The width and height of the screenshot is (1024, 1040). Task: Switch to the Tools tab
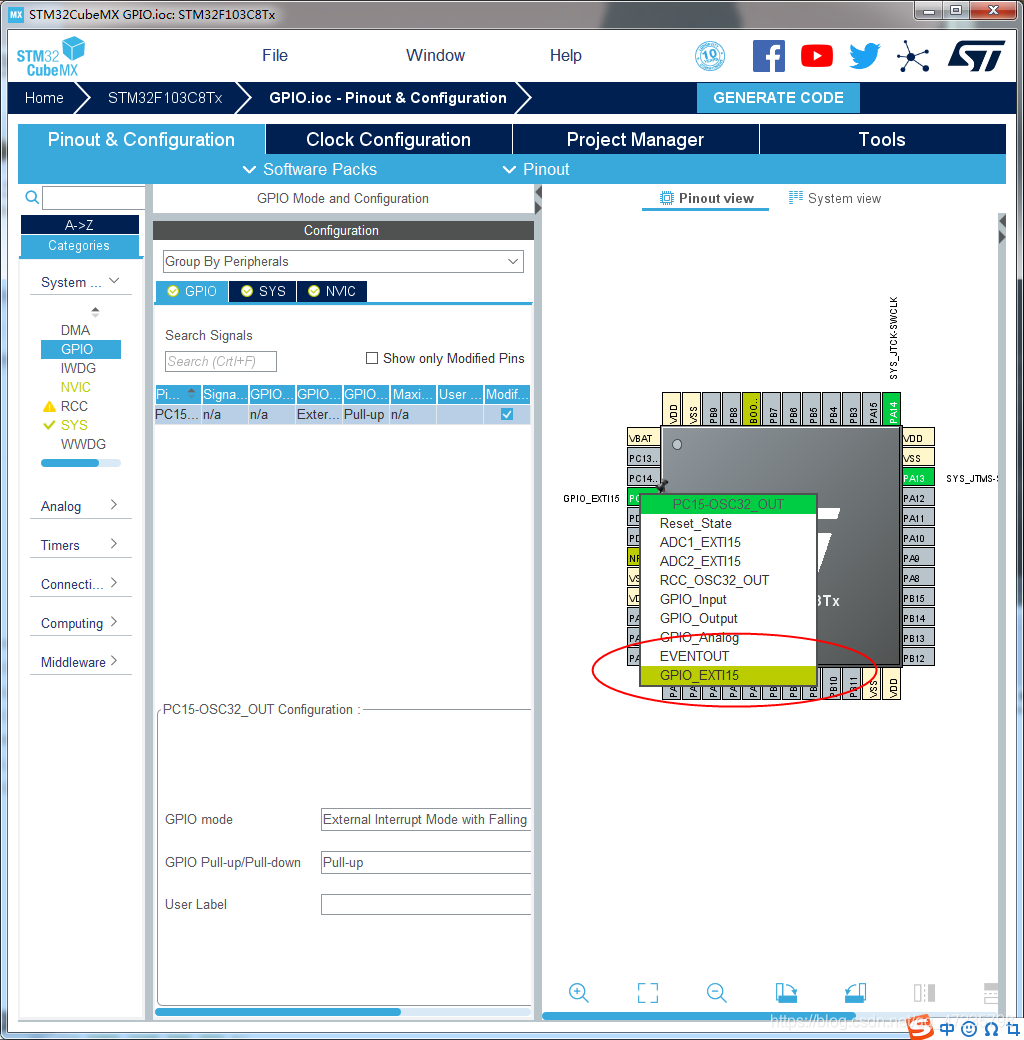pos(882,139)
